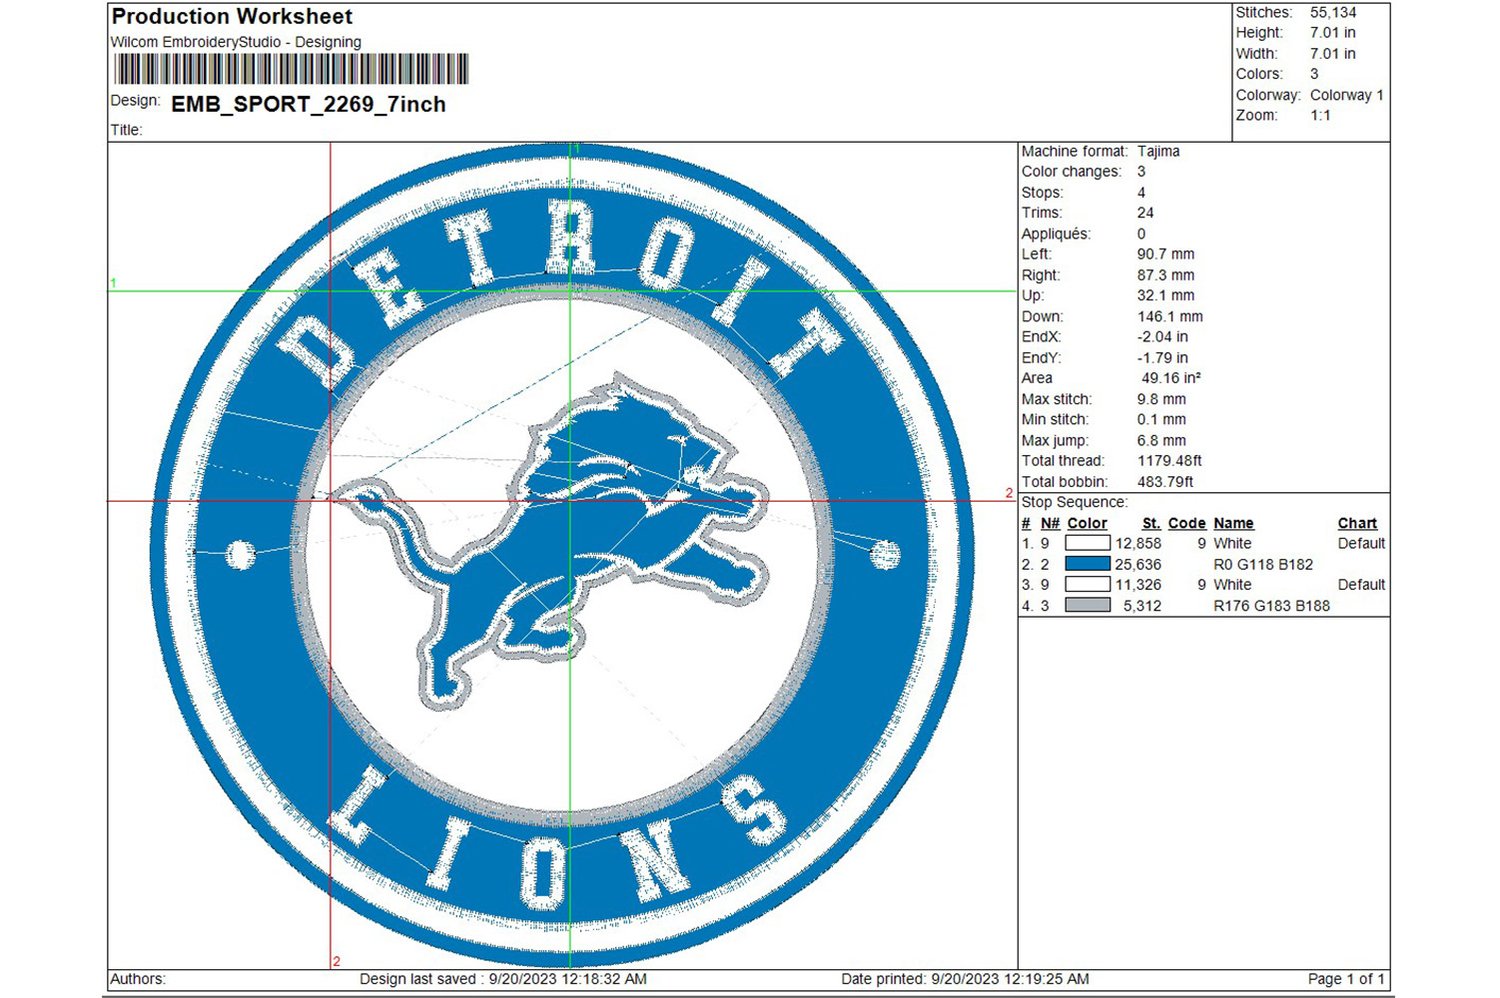The width and height of the screenshot is (1500, 998).
Task: Select the Height value "7.01 in"
Action: tap(1333, 33)
